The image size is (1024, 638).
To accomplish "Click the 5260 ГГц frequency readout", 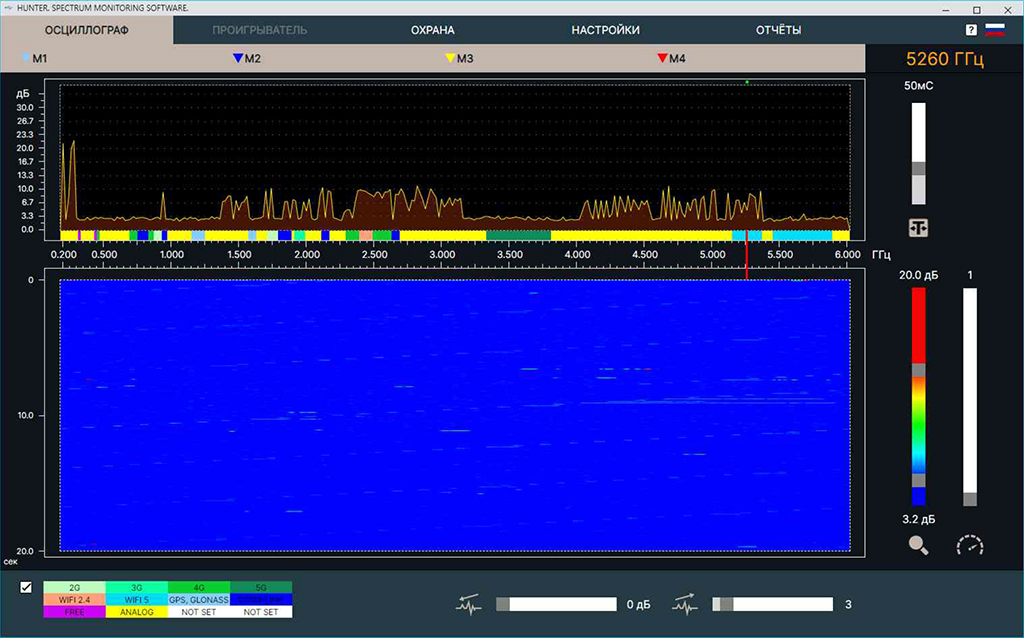I will (x=944, y=59).
